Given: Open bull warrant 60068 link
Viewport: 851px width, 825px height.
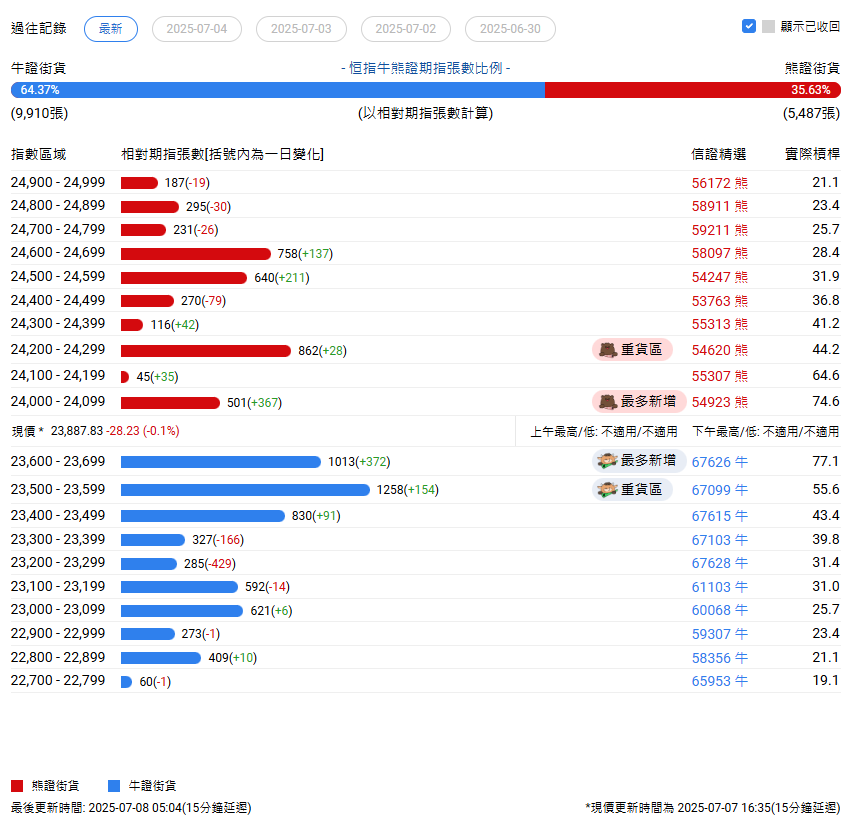Looking at the screenshot, I should [x=719, y=611].
